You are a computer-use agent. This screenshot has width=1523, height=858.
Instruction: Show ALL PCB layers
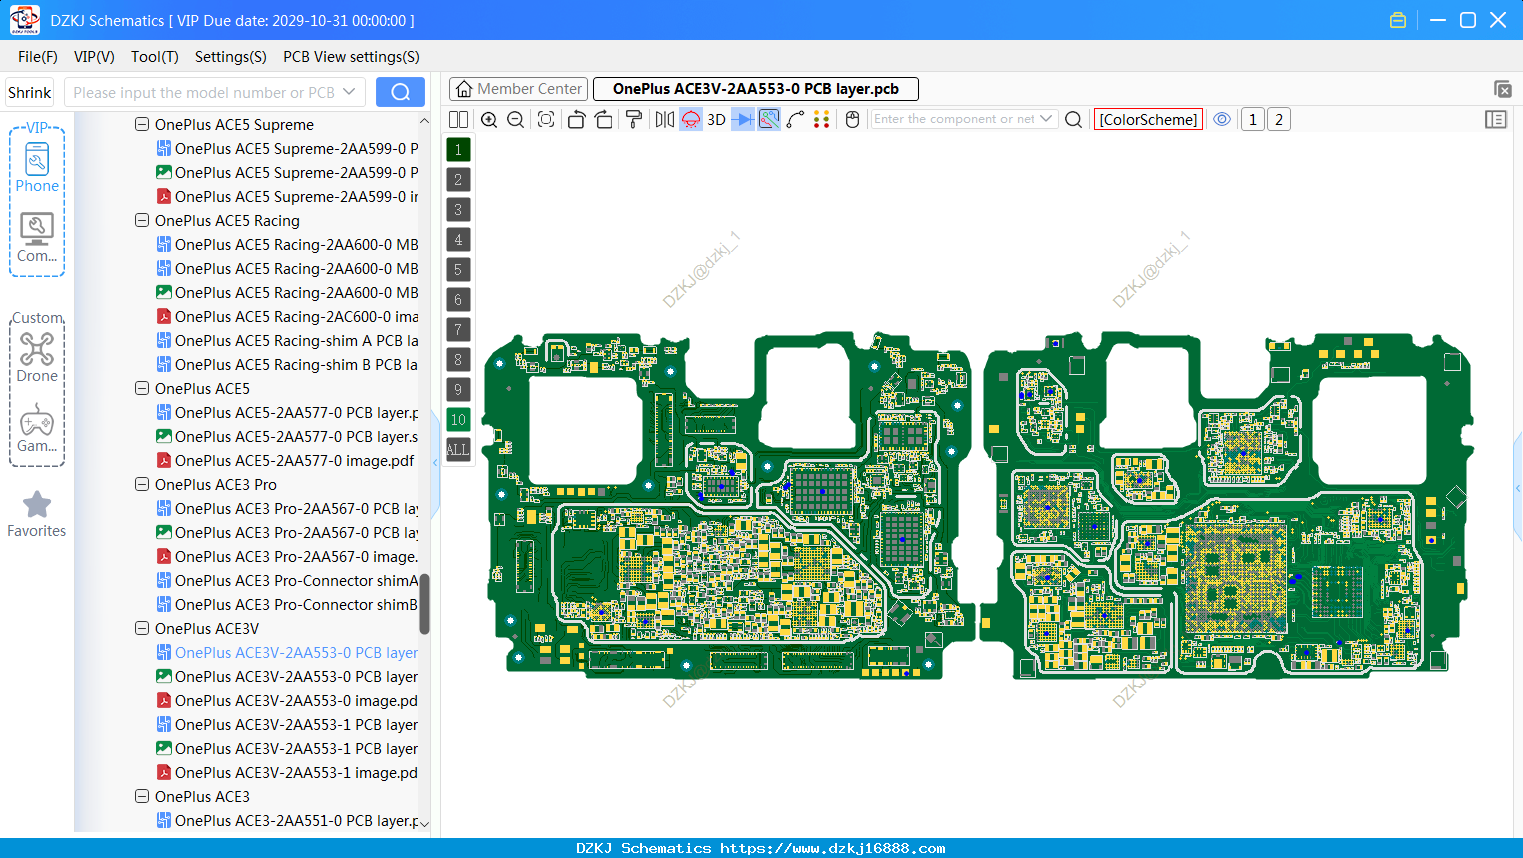point(458,450)
